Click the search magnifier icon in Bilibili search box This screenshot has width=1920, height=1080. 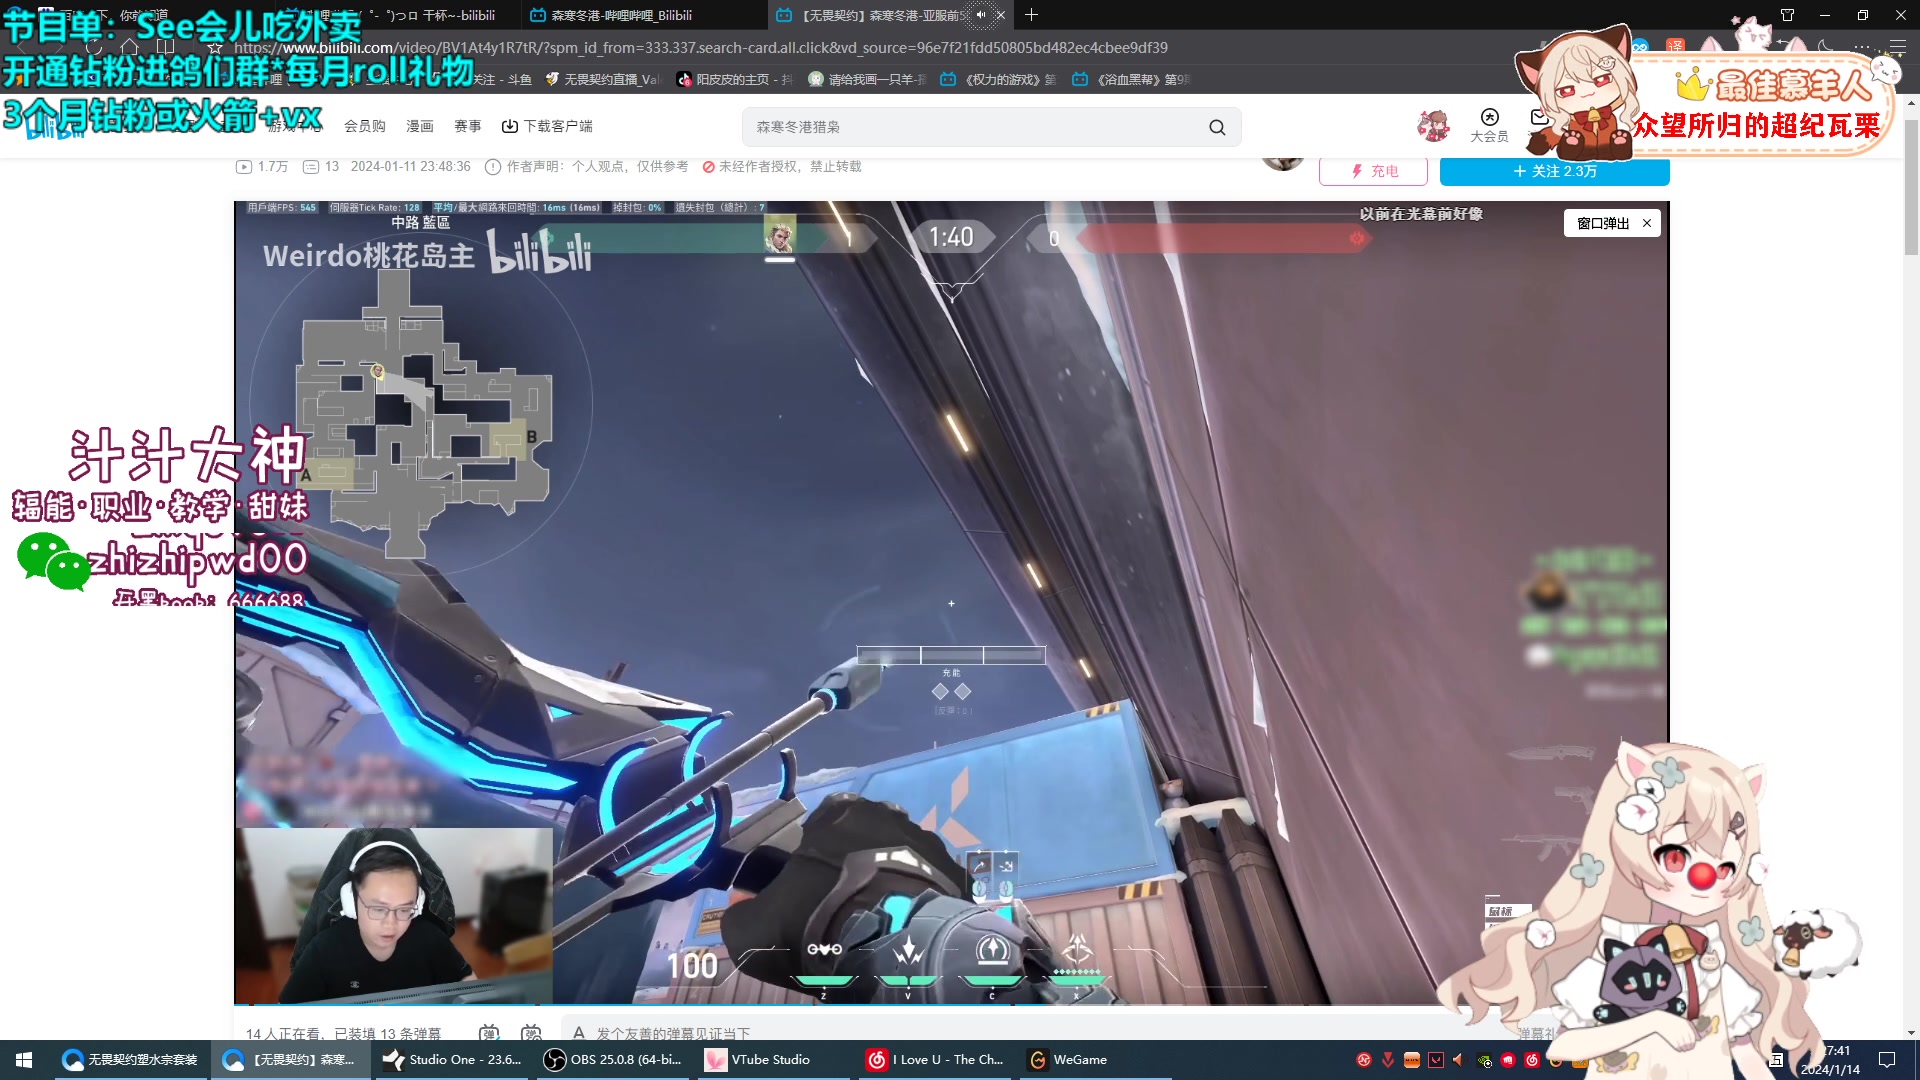click(x=1217, y=127)
